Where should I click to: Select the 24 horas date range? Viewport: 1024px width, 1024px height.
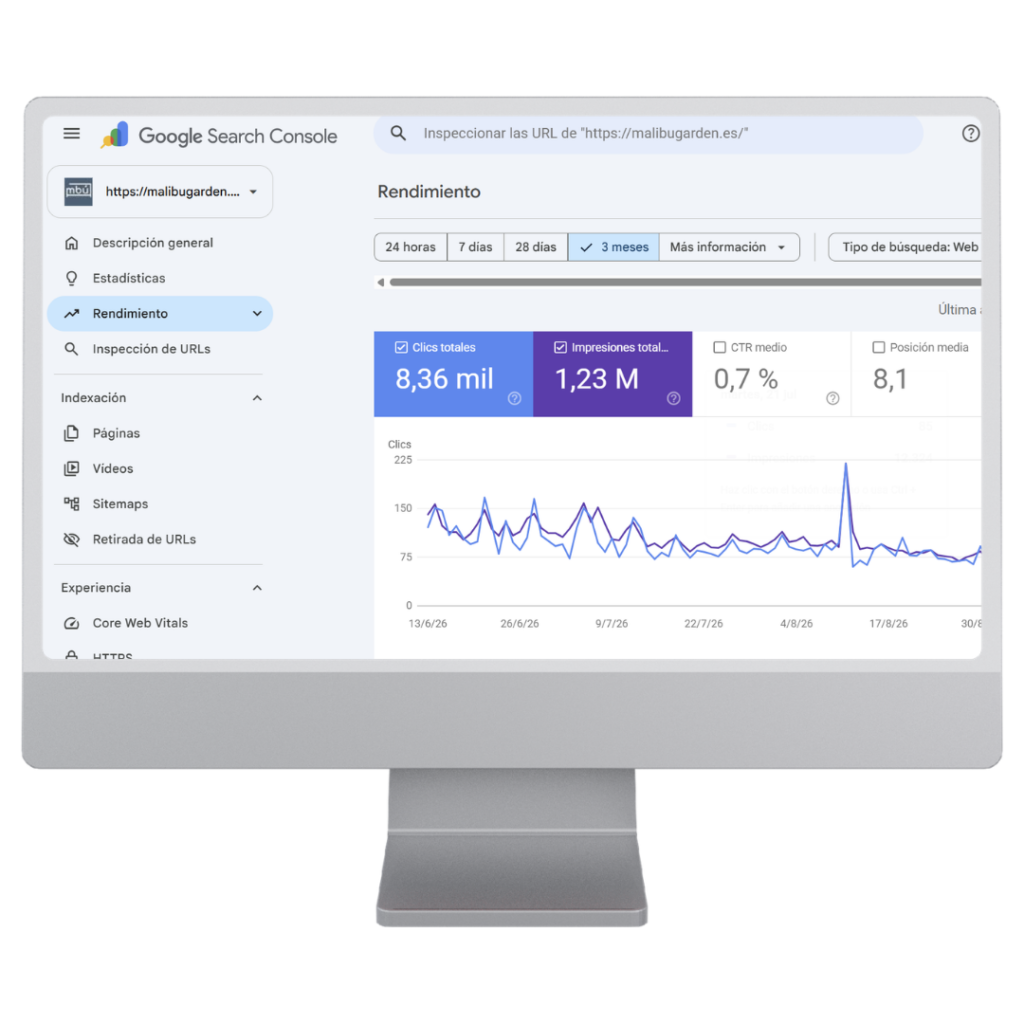pyautogui.click(x=410, y=247)
